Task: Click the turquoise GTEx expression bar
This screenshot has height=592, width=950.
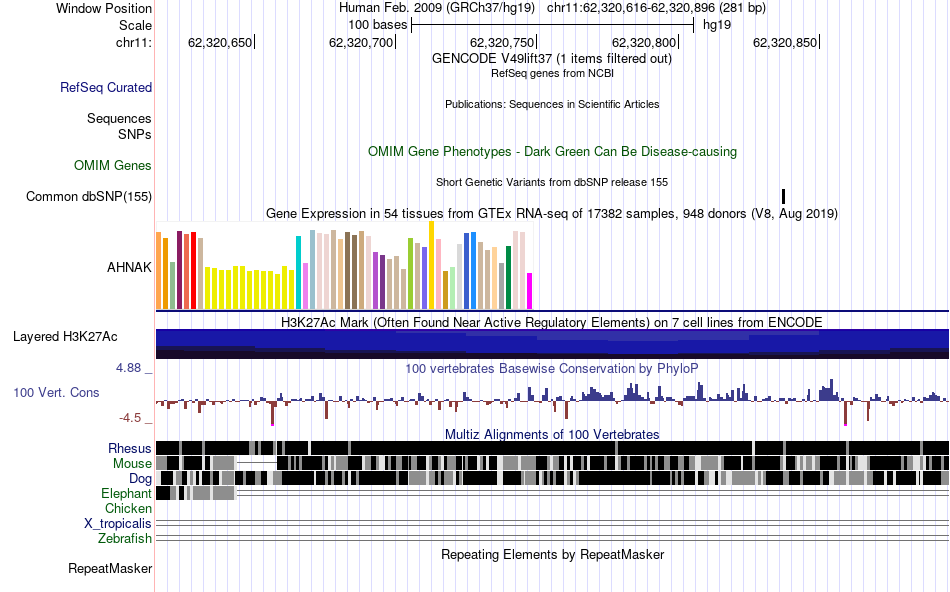Action: click(x=298, y=273)
